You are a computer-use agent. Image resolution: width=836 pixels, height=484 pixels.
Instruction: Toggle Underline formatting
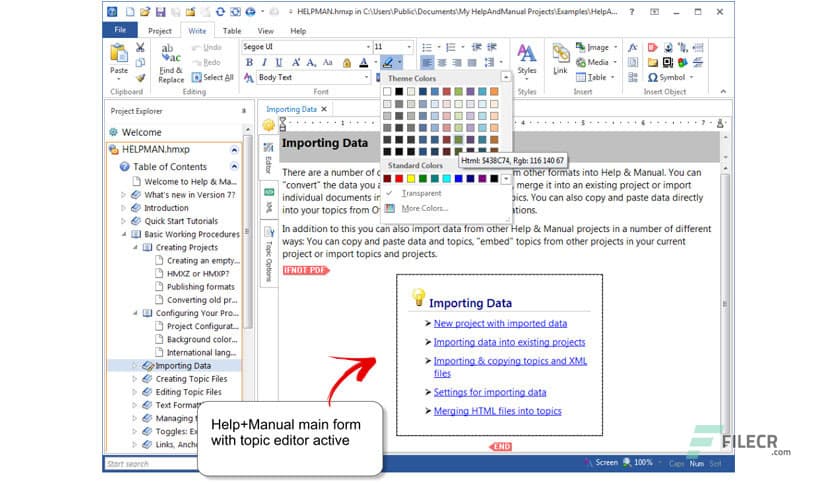tap(279, 62)
